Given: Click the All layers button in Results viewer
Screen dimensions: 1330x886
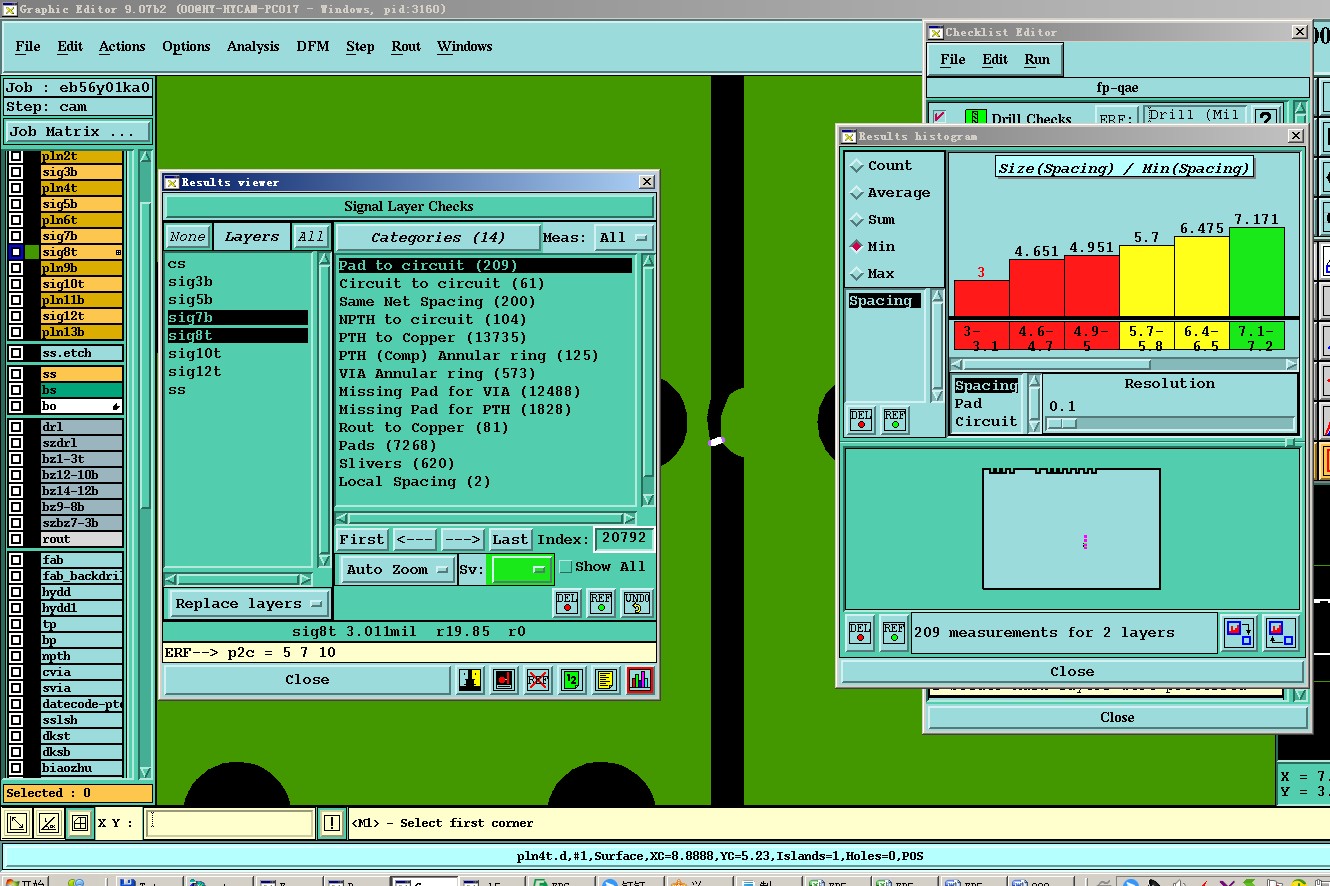Looking at the screenshot, I should [311, 237].
